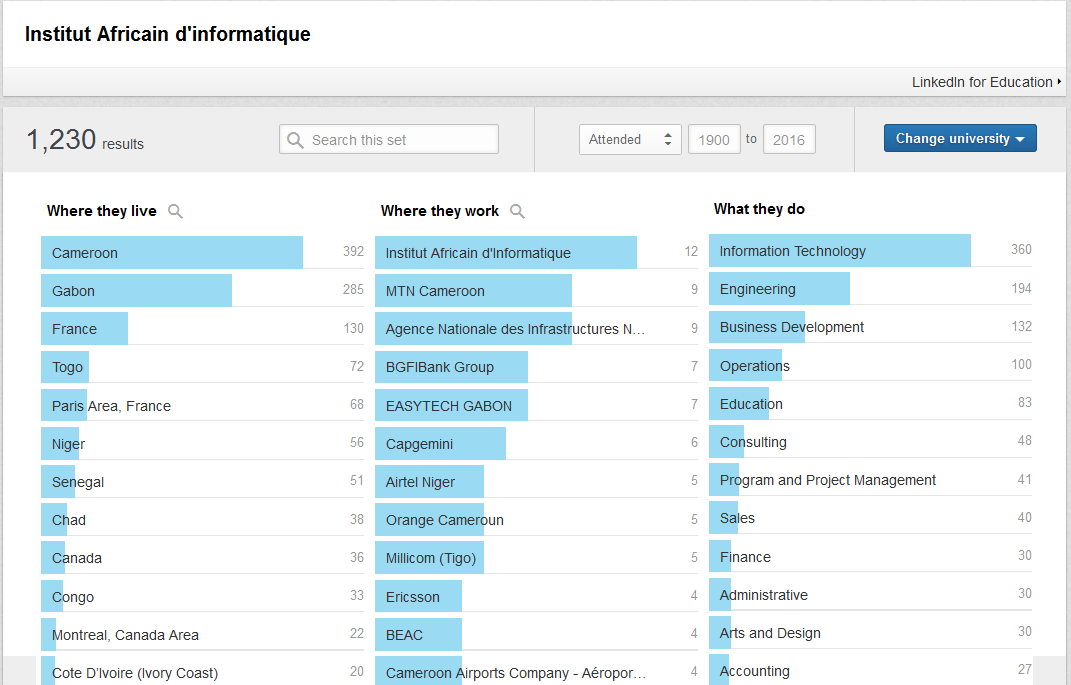Screen dimensions: 1071x685
Task: Select Finance function bar
Action: pyautogui.click(x=870, y=557)
